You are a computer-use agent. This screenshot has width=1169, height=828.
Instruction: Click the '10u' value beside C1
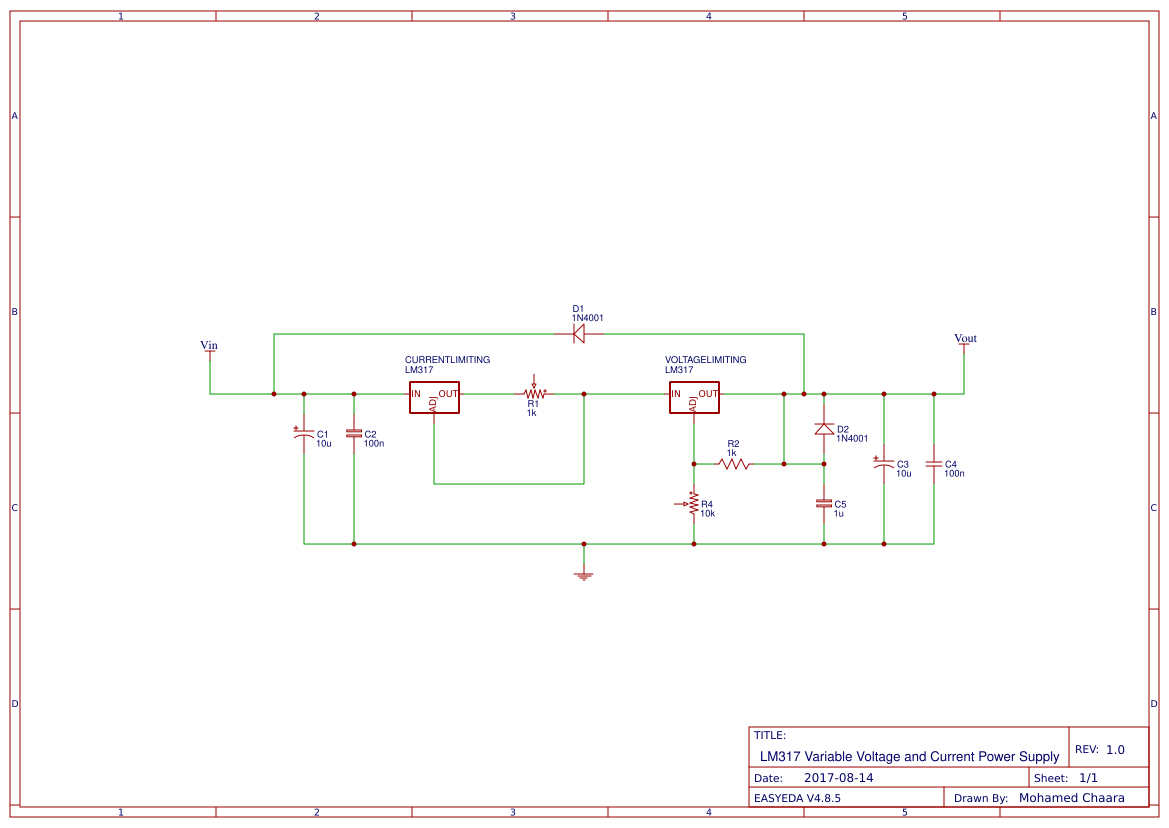tap(324, 443)
